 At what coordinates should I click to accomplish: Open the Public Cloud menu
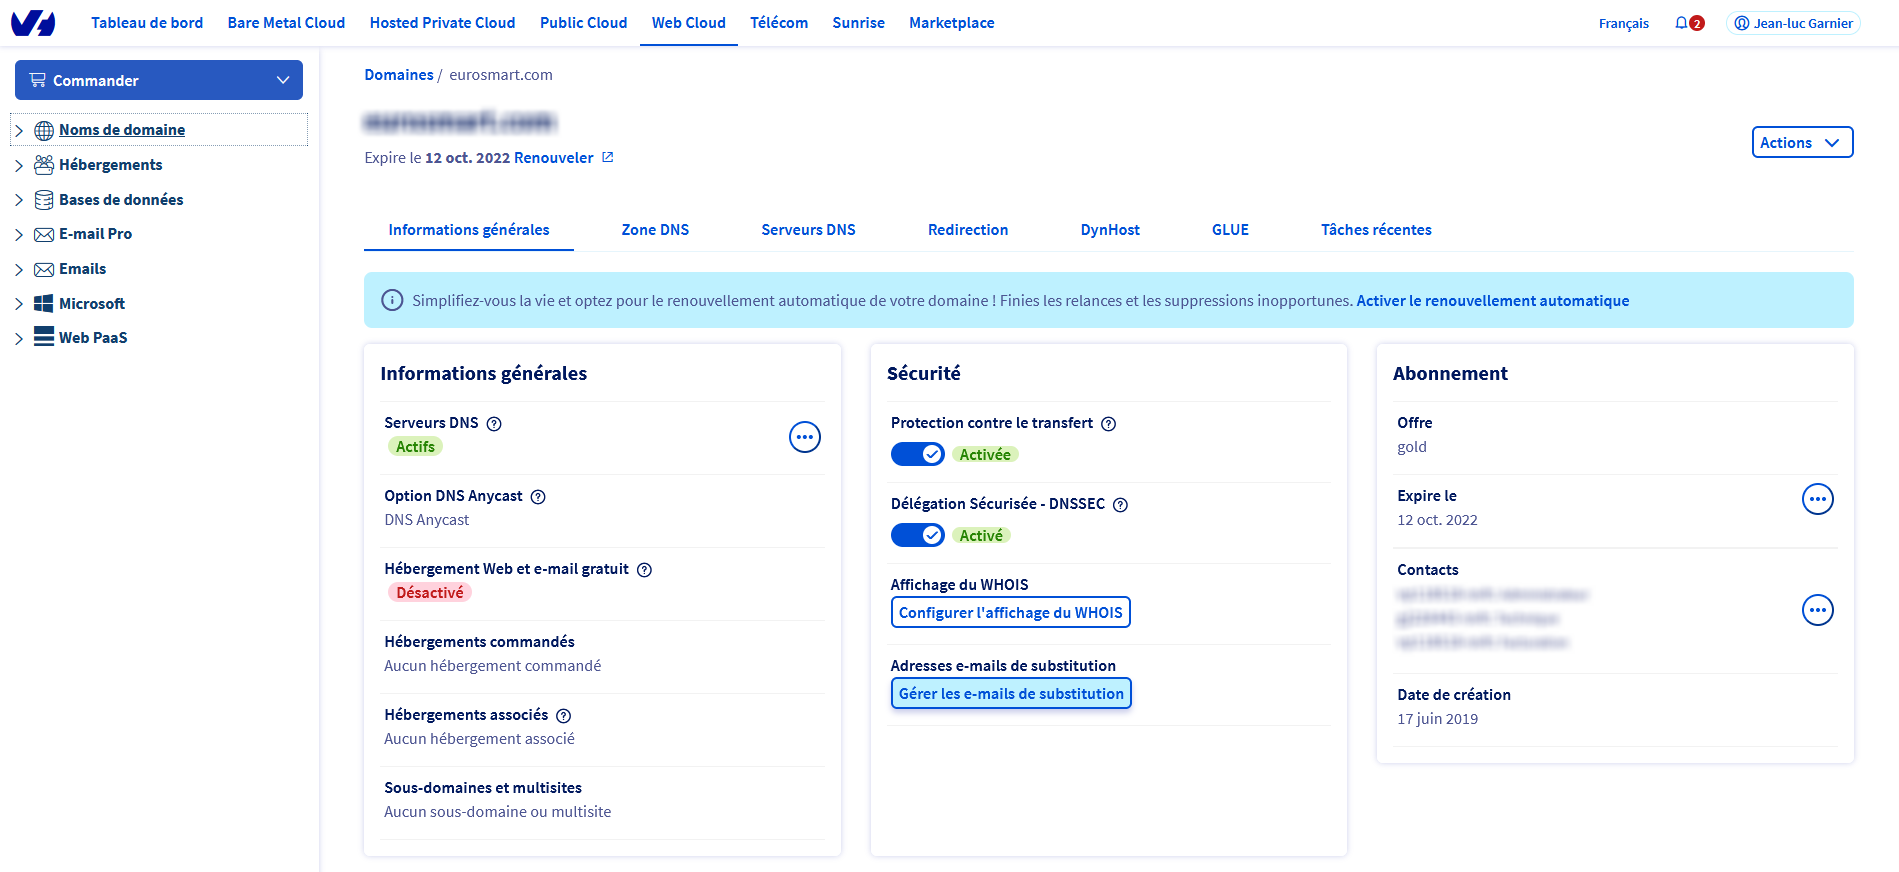(x=583, y=23)
